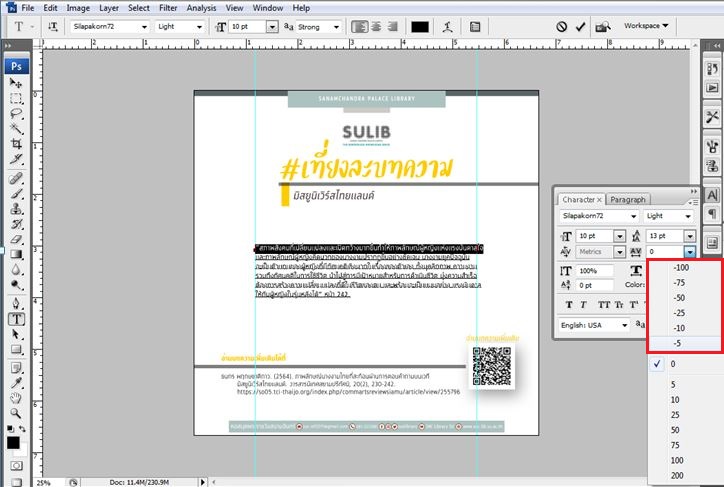Open the Actions panel from right dock

pyautogui.click(x=712, y=87)
